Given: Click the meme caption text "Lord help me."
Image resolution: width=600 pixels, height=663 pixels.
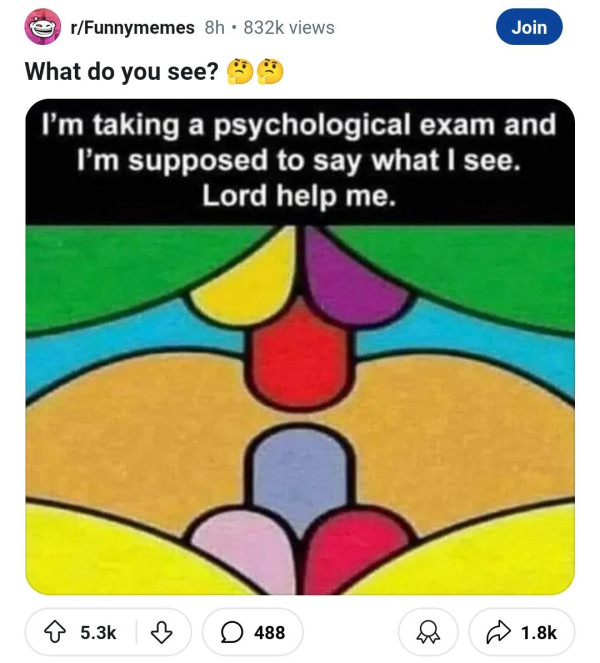Looking at the screenshot, I should point(299,195).
